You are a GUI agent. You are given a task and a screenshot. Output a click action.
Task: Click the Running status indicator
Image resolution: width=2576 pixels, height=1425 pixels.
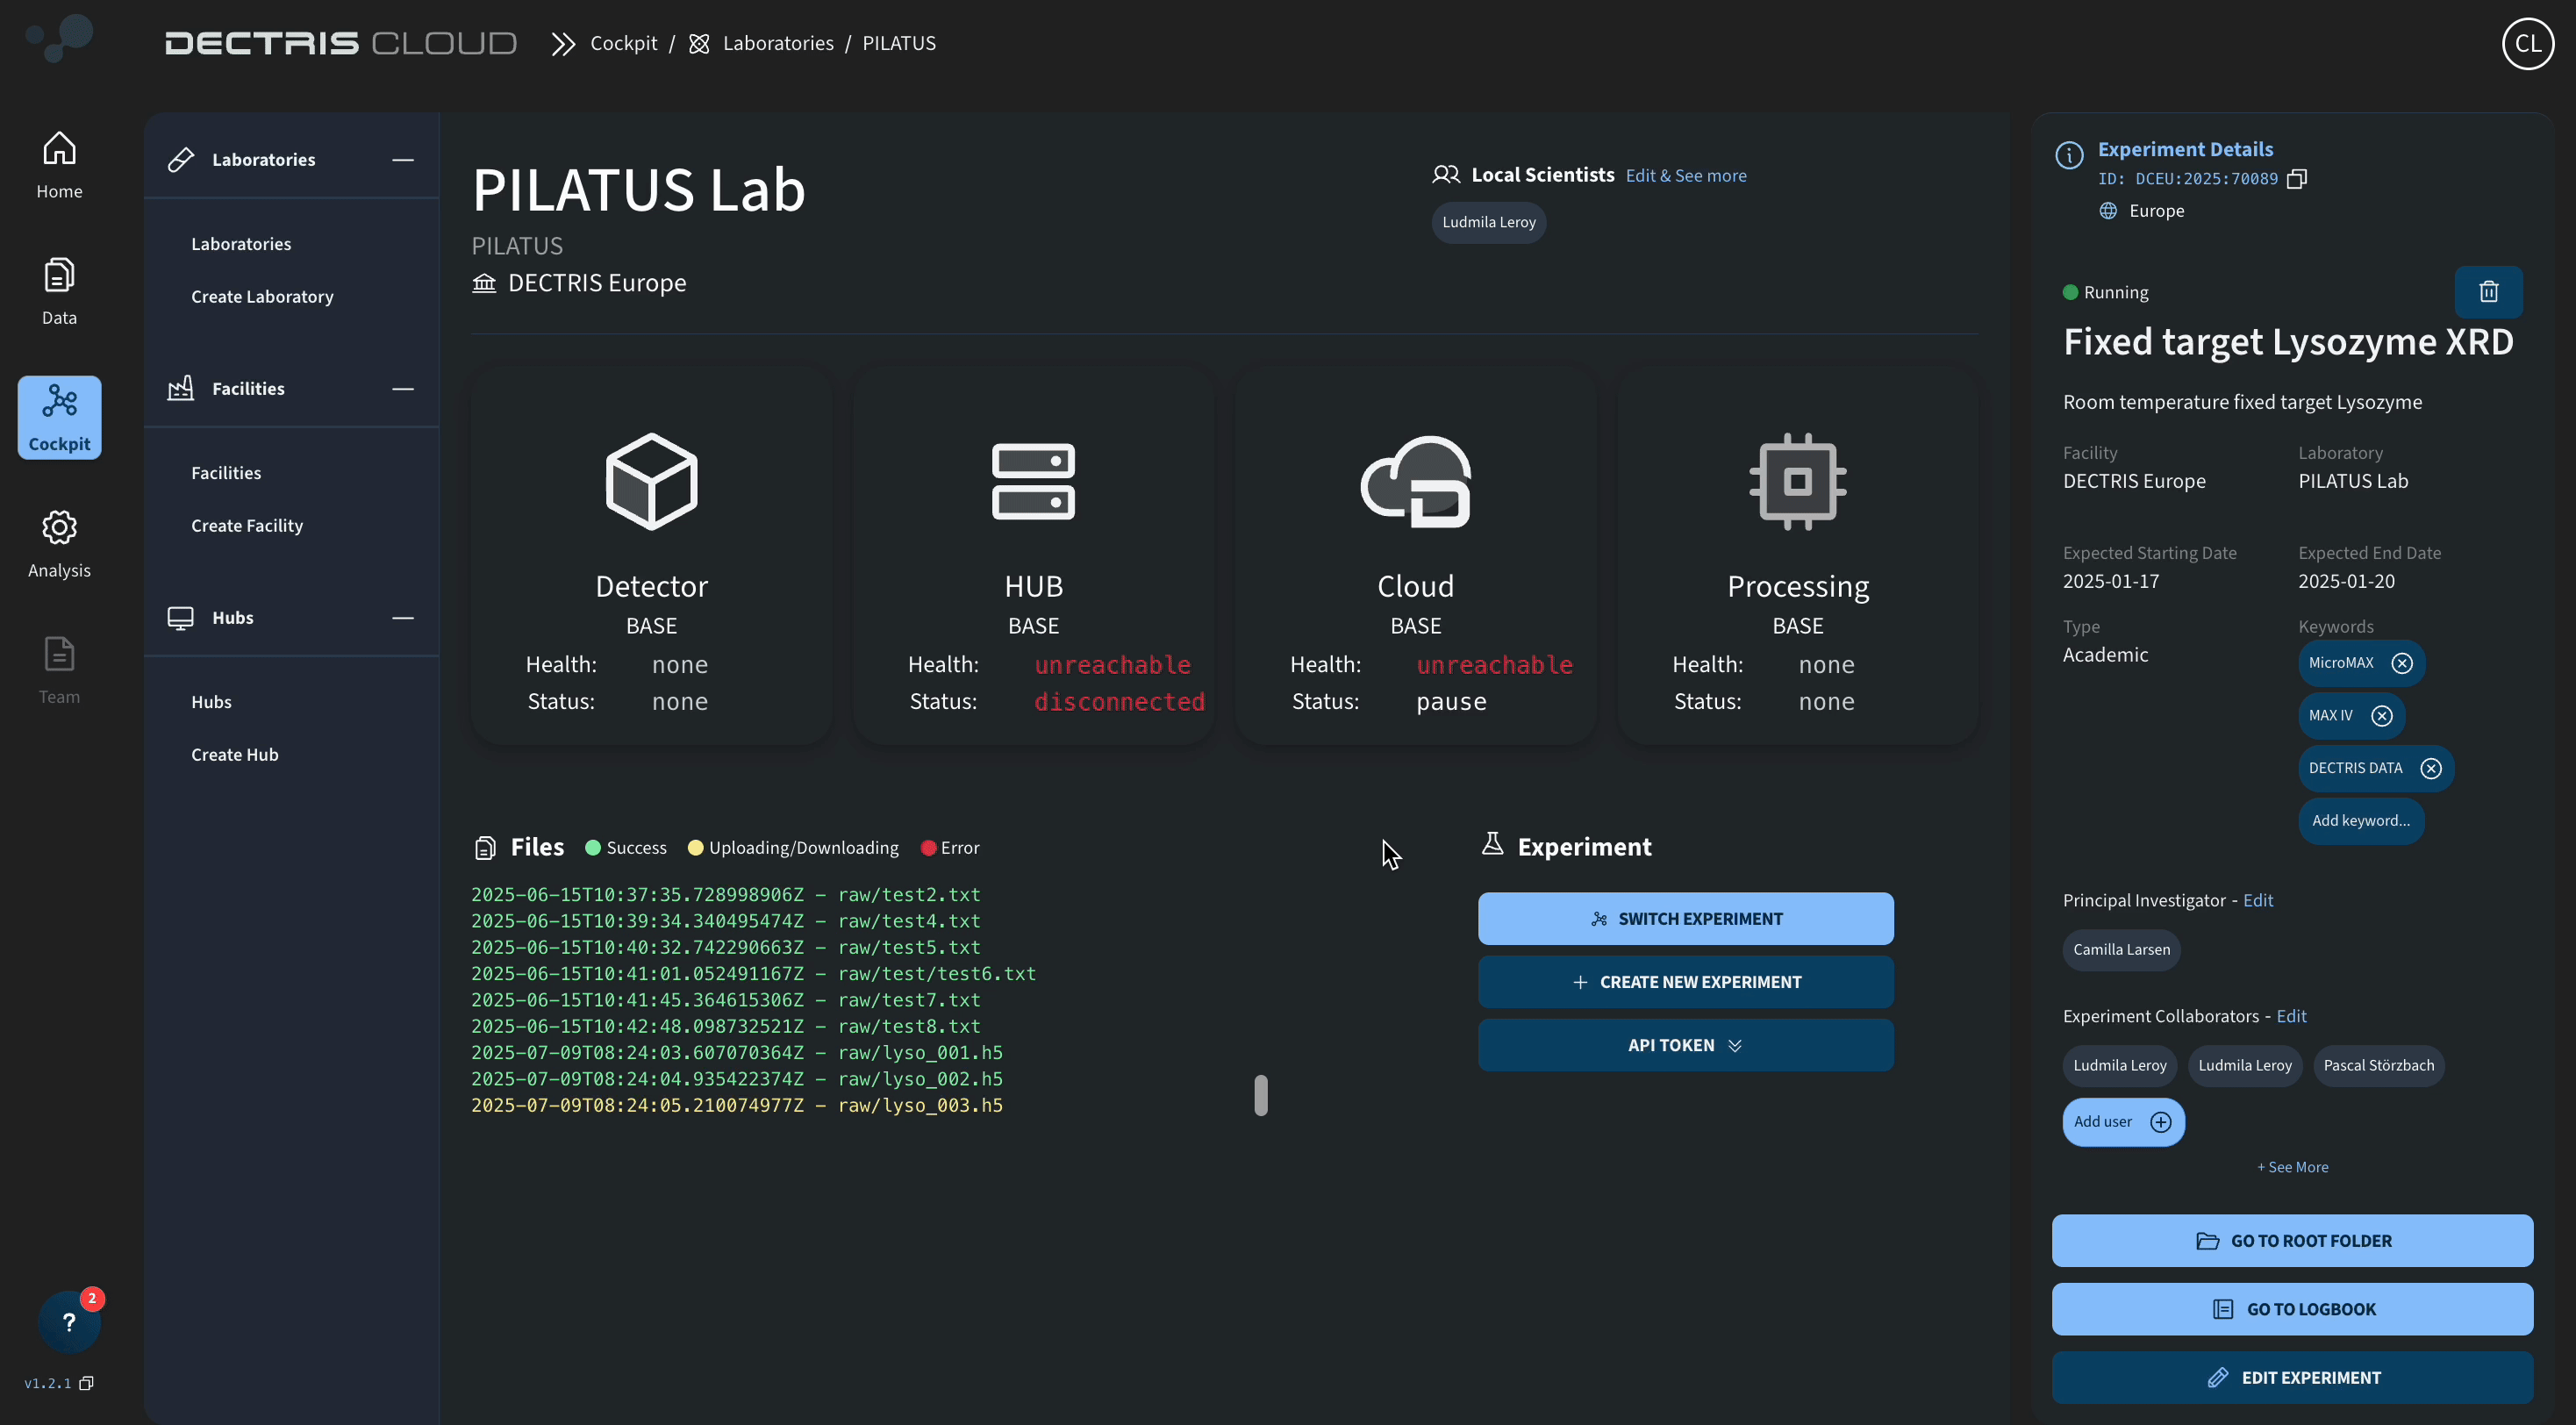coord(2105,292)
